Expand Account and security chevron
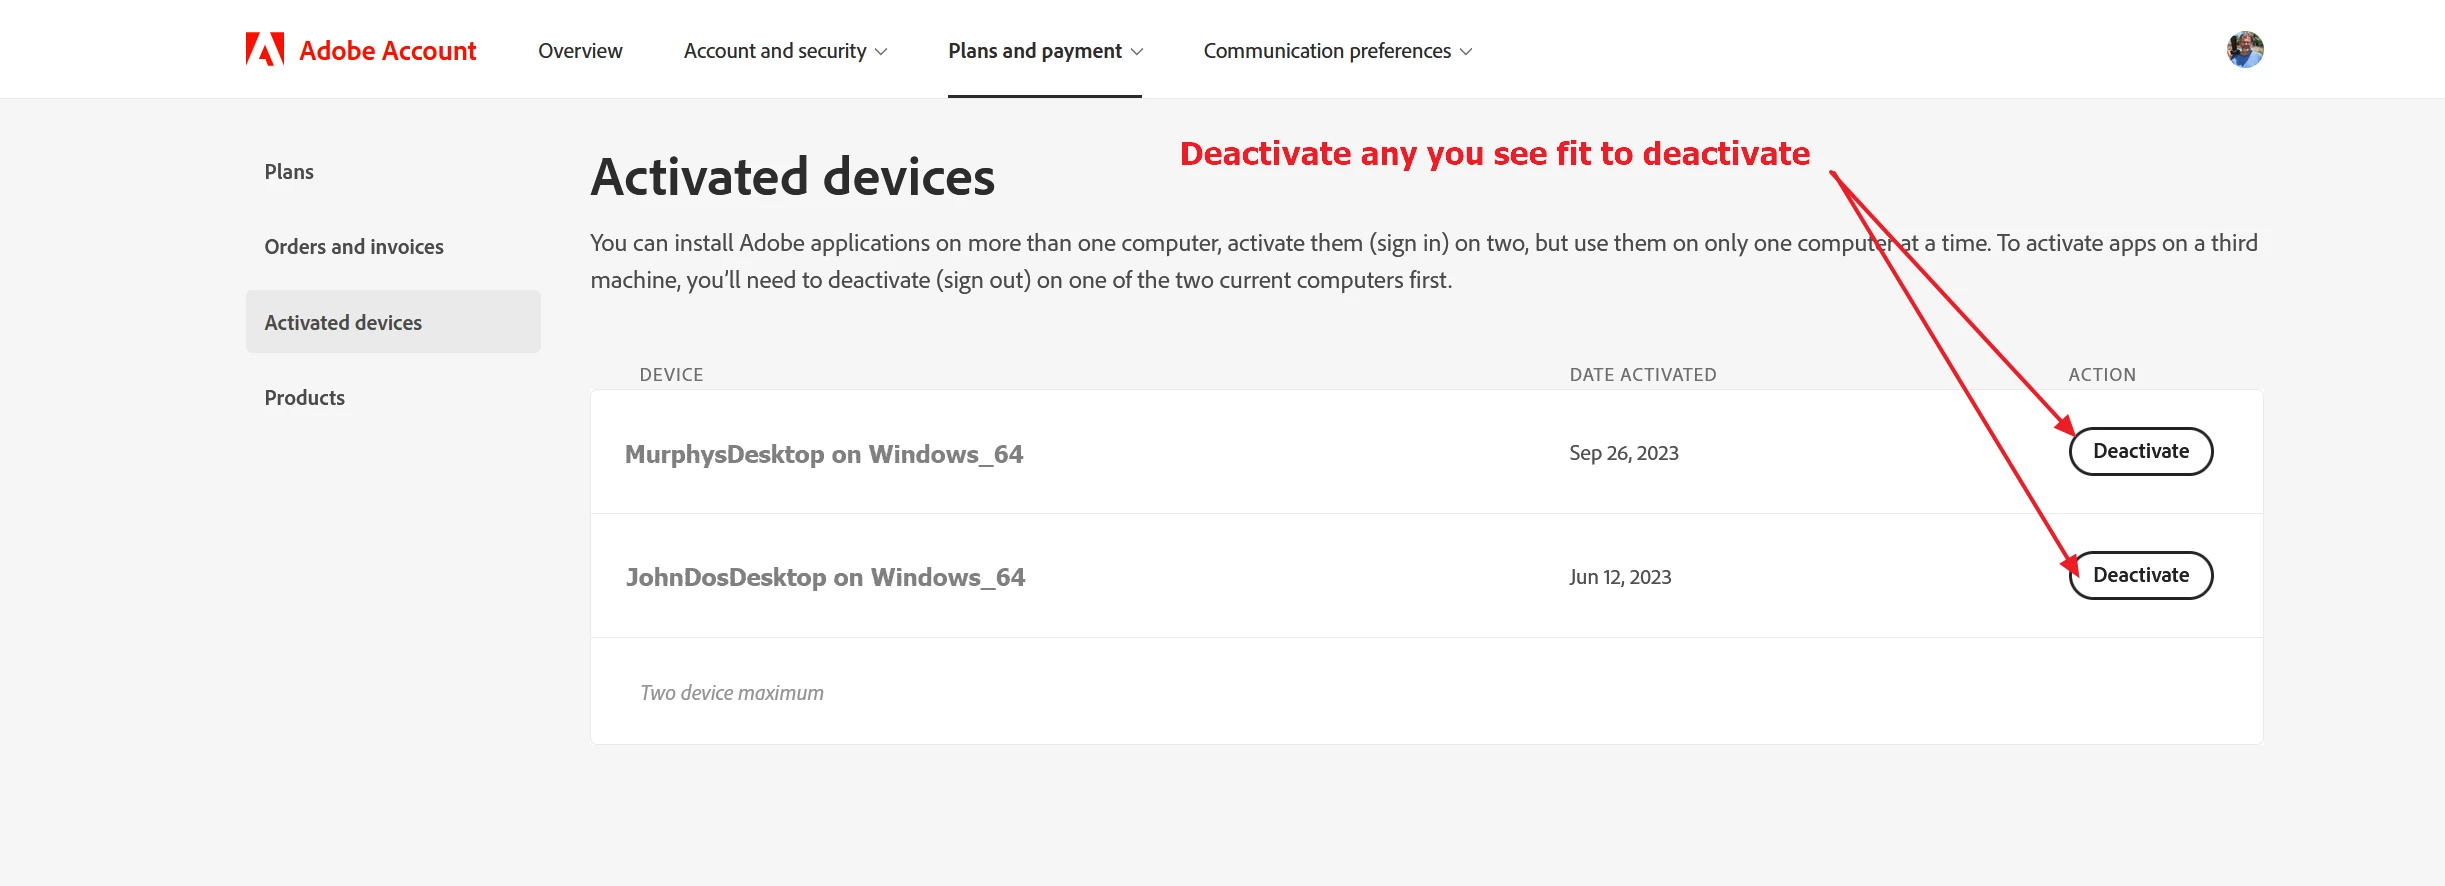 881,52
